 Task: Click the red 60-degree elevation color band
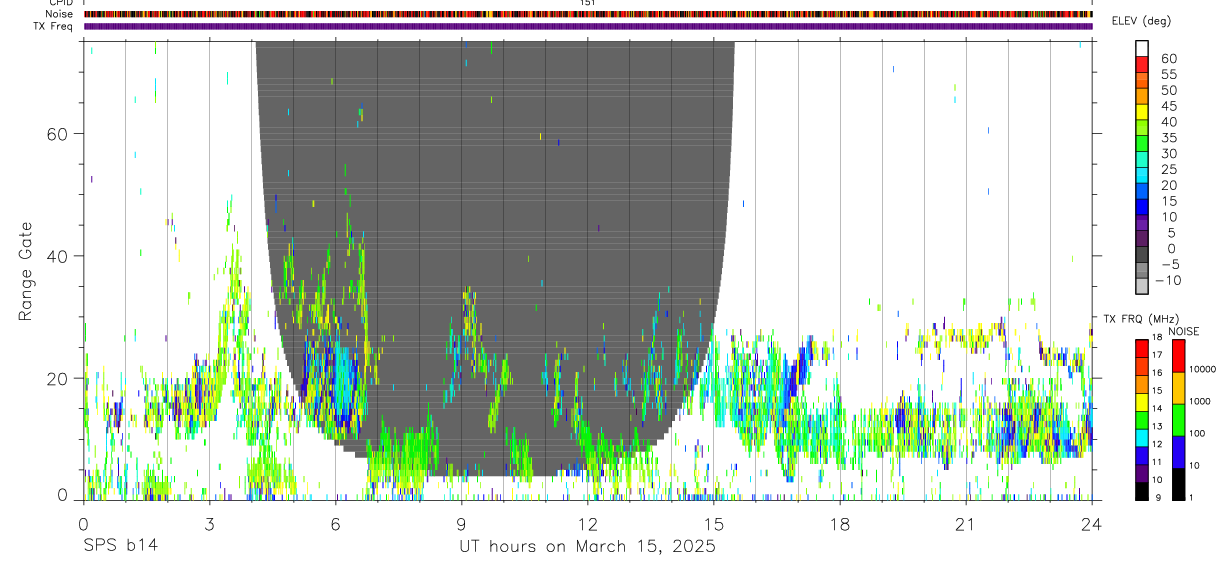coord(1142,62)
